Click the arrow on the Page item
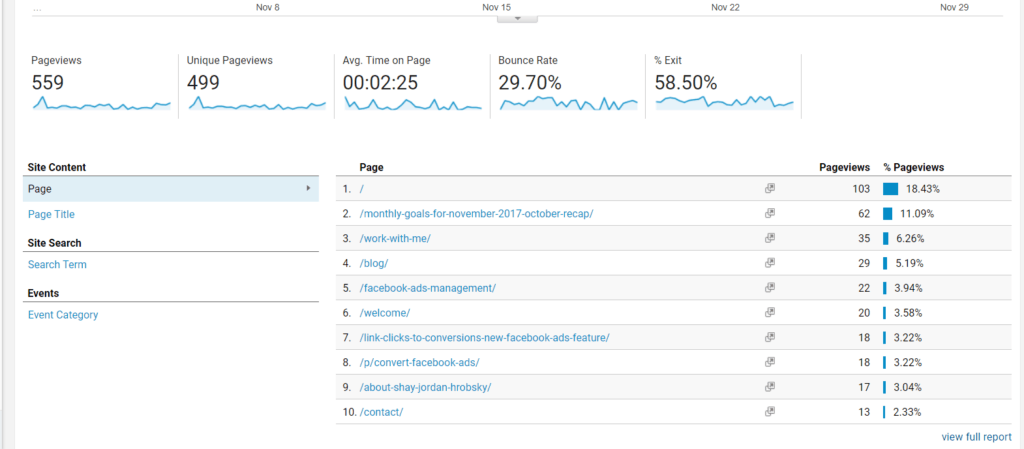Image resolution: width=1024 pixels, height=449 pixels. pos(307,188)
